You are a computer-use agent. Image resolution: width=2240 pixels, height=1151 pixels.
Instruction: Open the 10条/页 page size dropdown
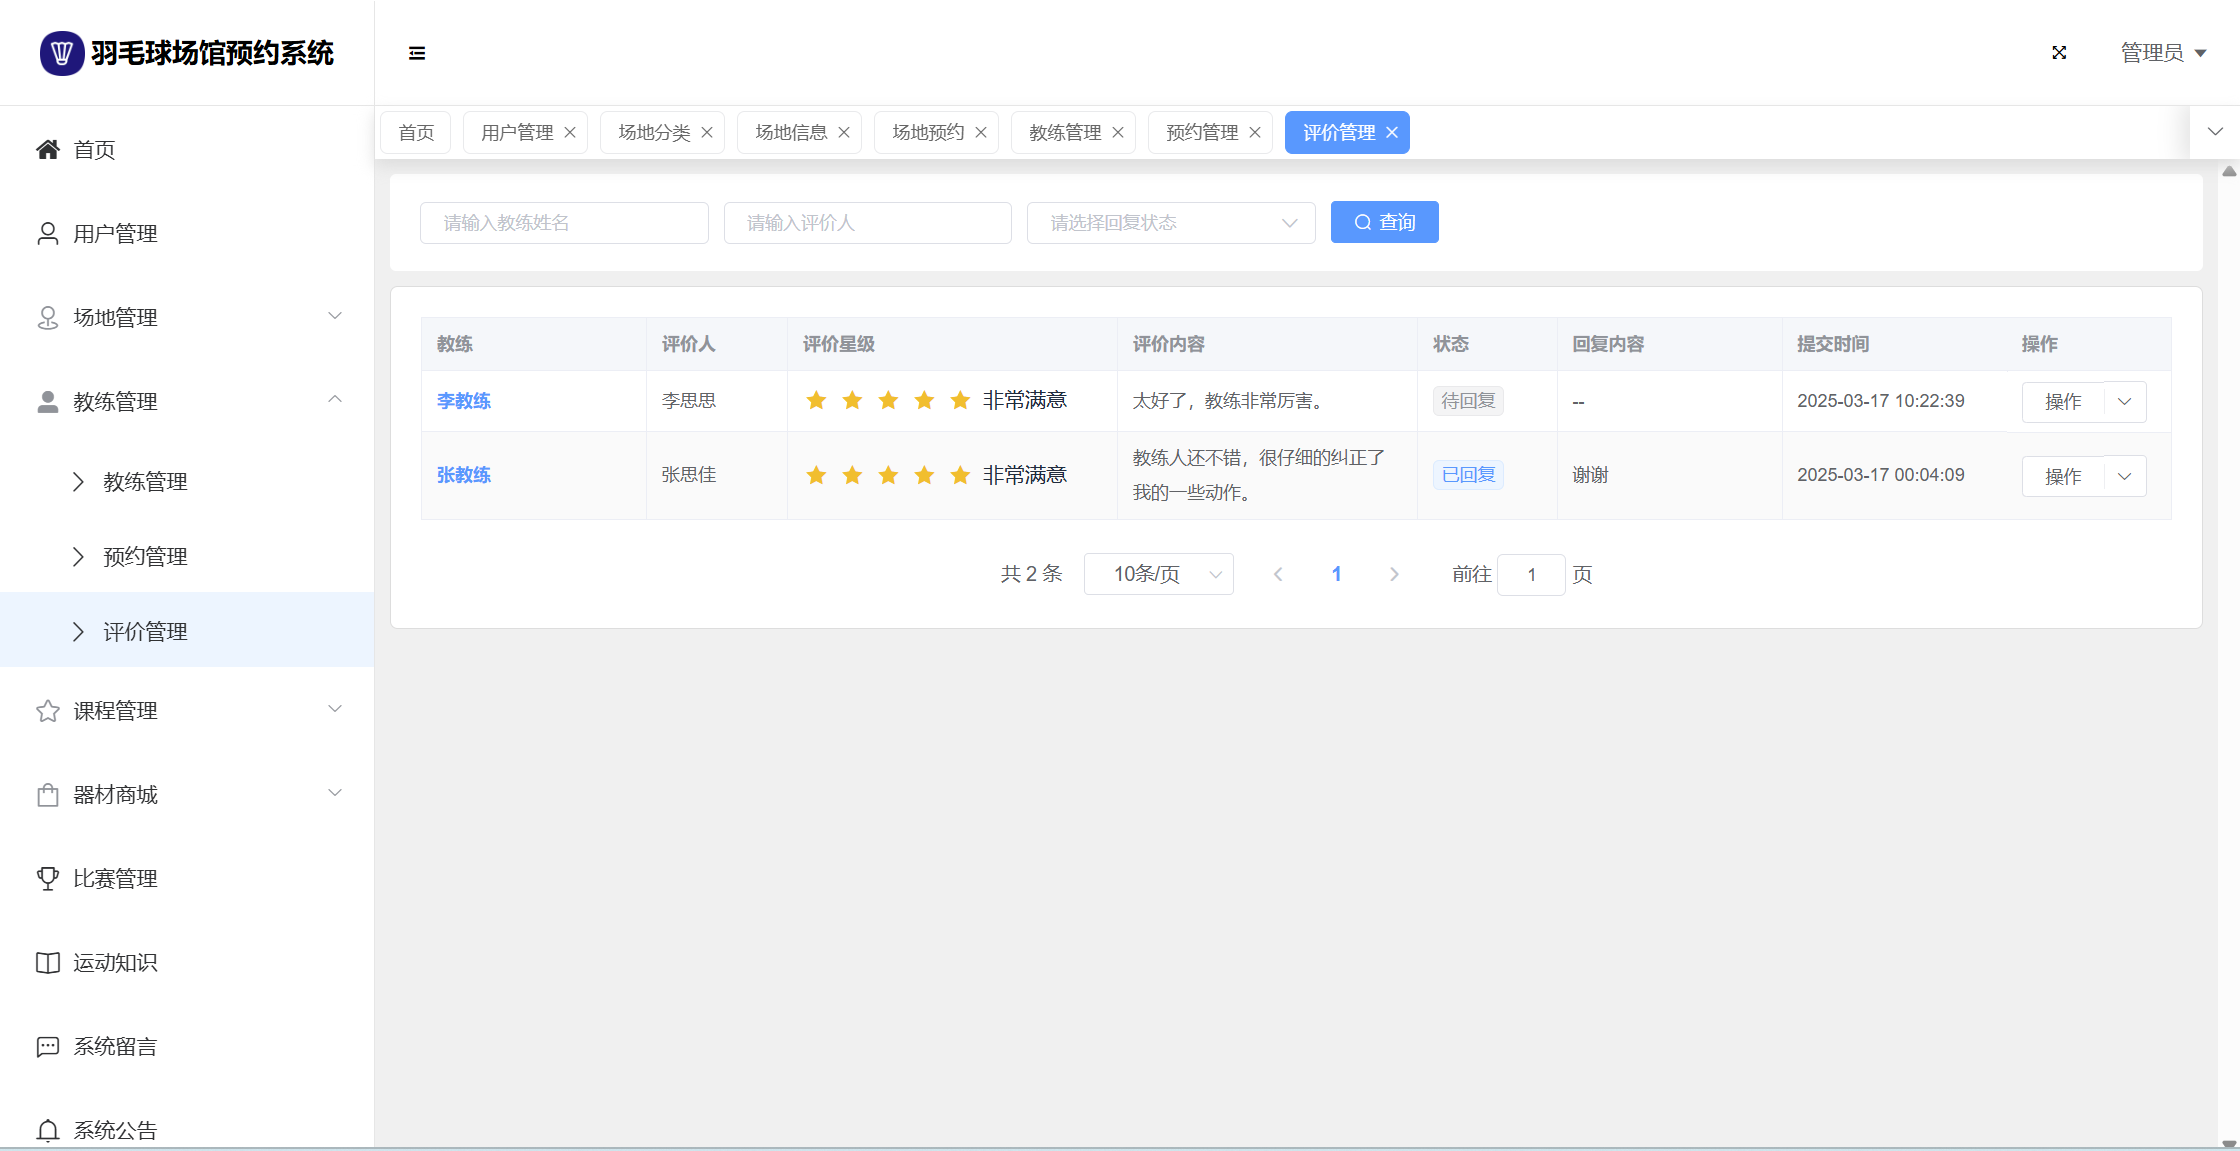tap(1158, 575)
